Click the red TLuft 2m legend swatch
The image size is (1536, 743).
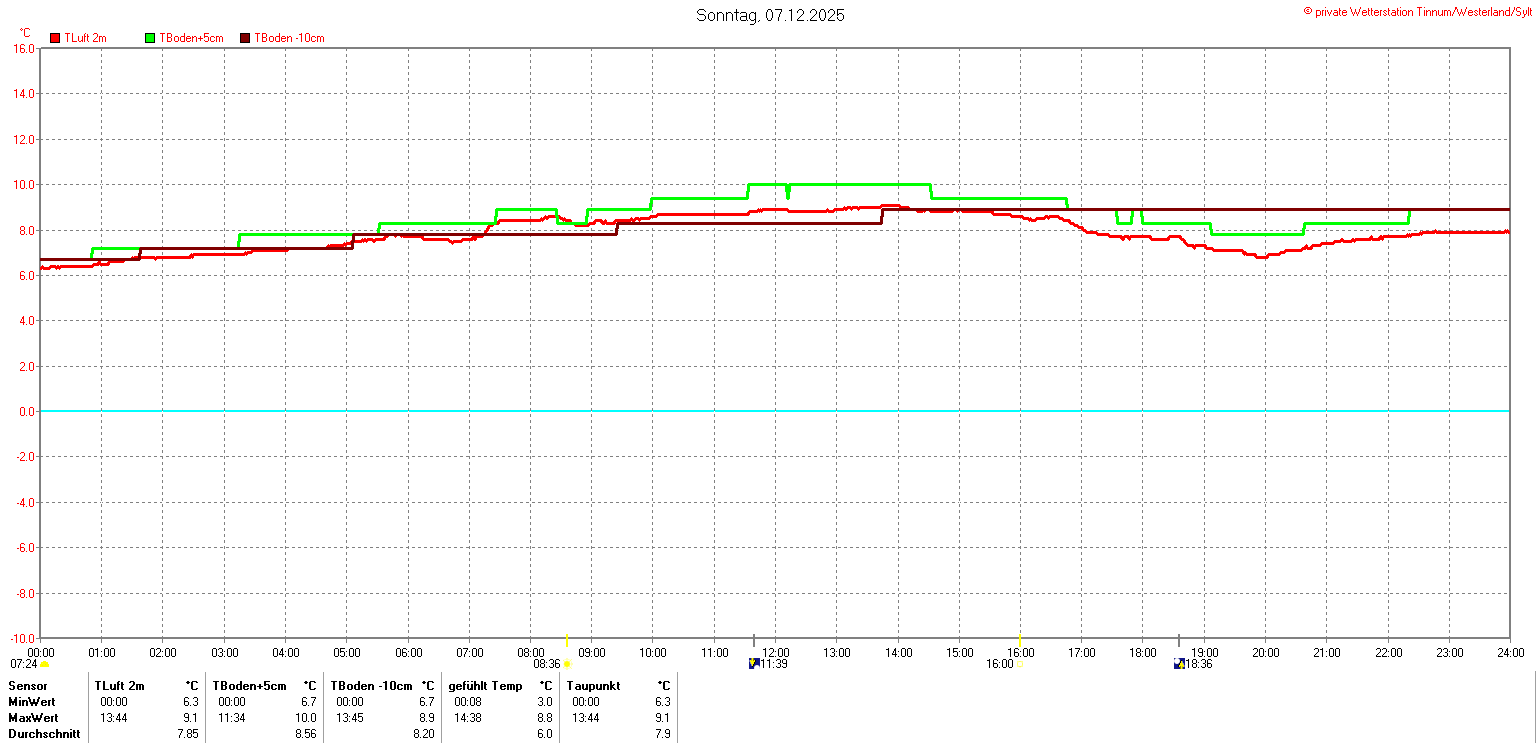tap(55, 38)
